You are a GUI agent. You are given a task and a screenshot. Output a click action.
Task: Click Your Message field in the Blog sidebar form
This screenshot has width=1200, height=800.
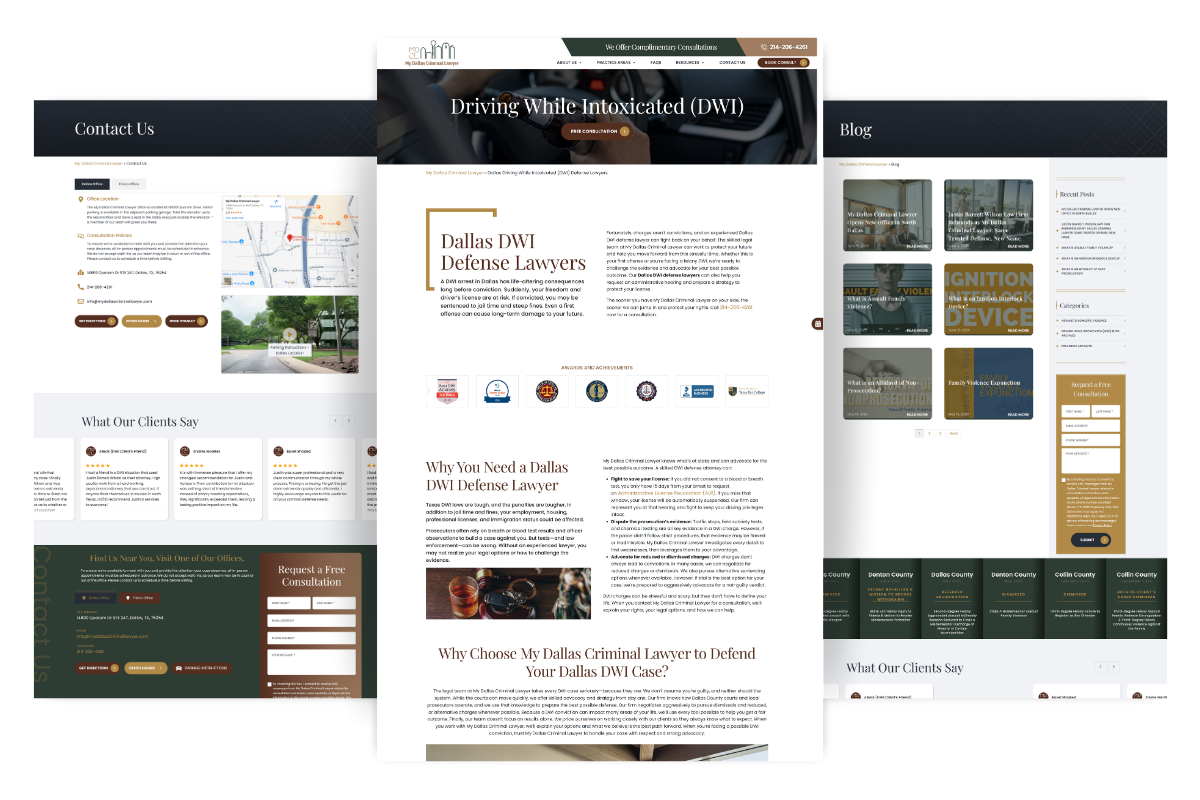point(1092,460)
